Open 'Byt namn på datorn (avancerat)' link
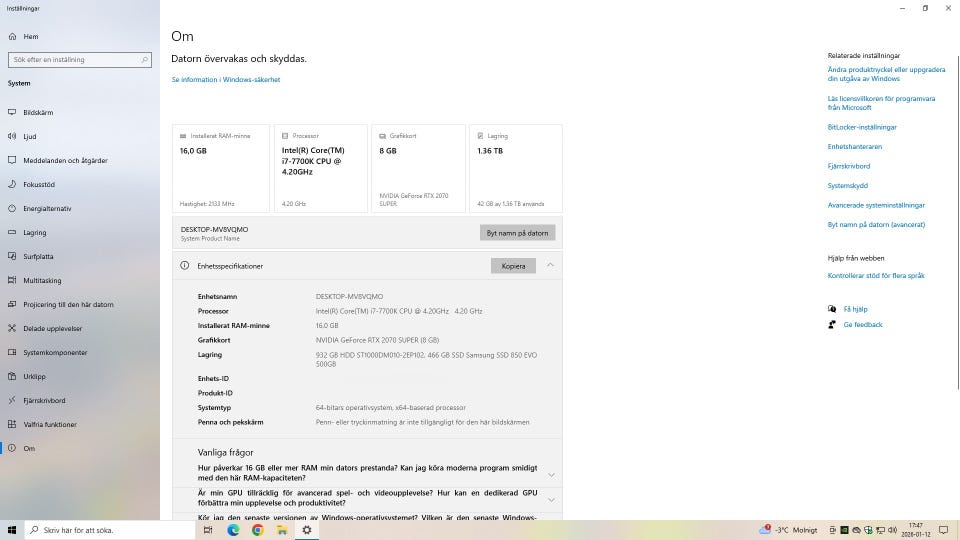 tap(876, 225)
